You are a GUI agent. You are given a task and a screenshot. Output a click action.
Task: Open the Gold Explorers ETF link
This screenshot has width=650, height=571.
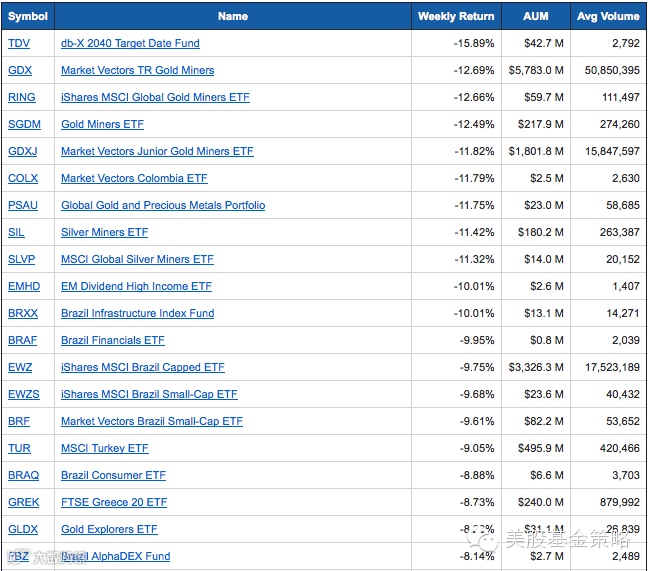coord(109,529)
